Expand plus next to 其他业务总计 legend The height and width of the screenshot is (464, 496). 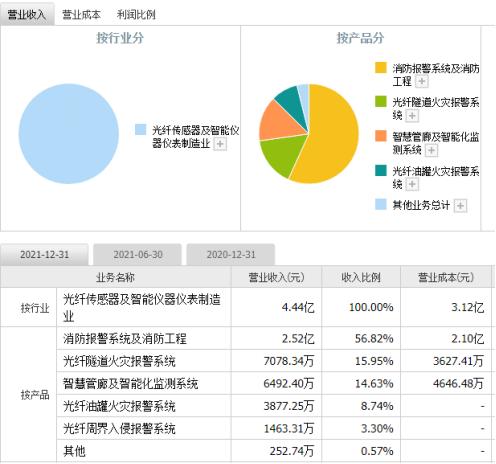460,206
